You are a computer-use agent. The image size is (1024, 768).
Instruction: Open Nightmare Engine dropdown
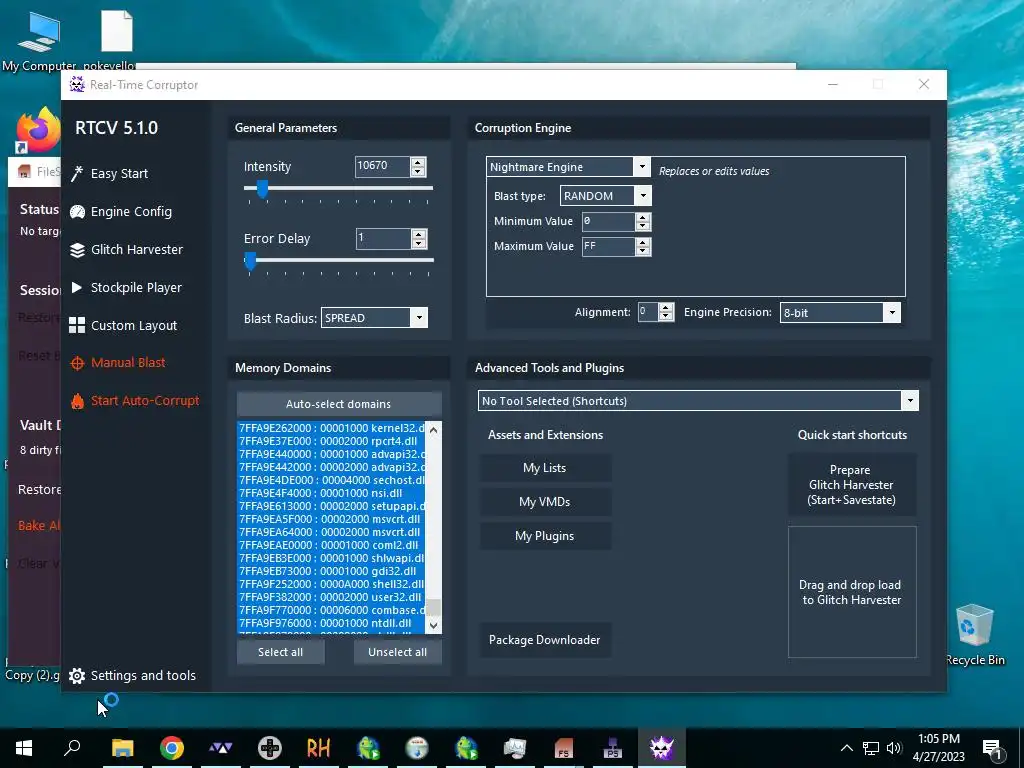click(642, 167)
